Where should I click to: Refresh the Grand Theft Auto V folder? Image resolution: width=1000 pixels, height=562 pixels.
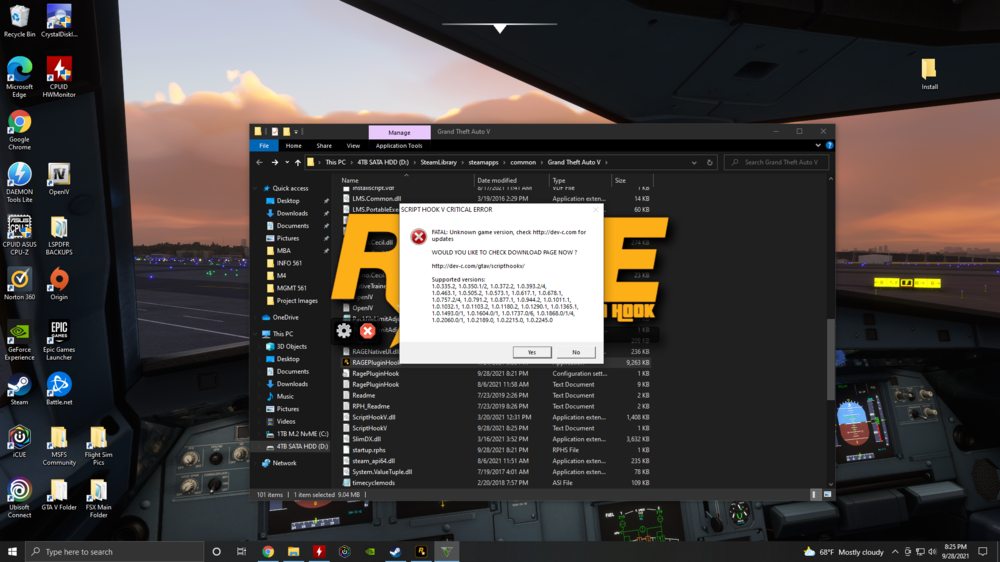click(x=709, y=163)
